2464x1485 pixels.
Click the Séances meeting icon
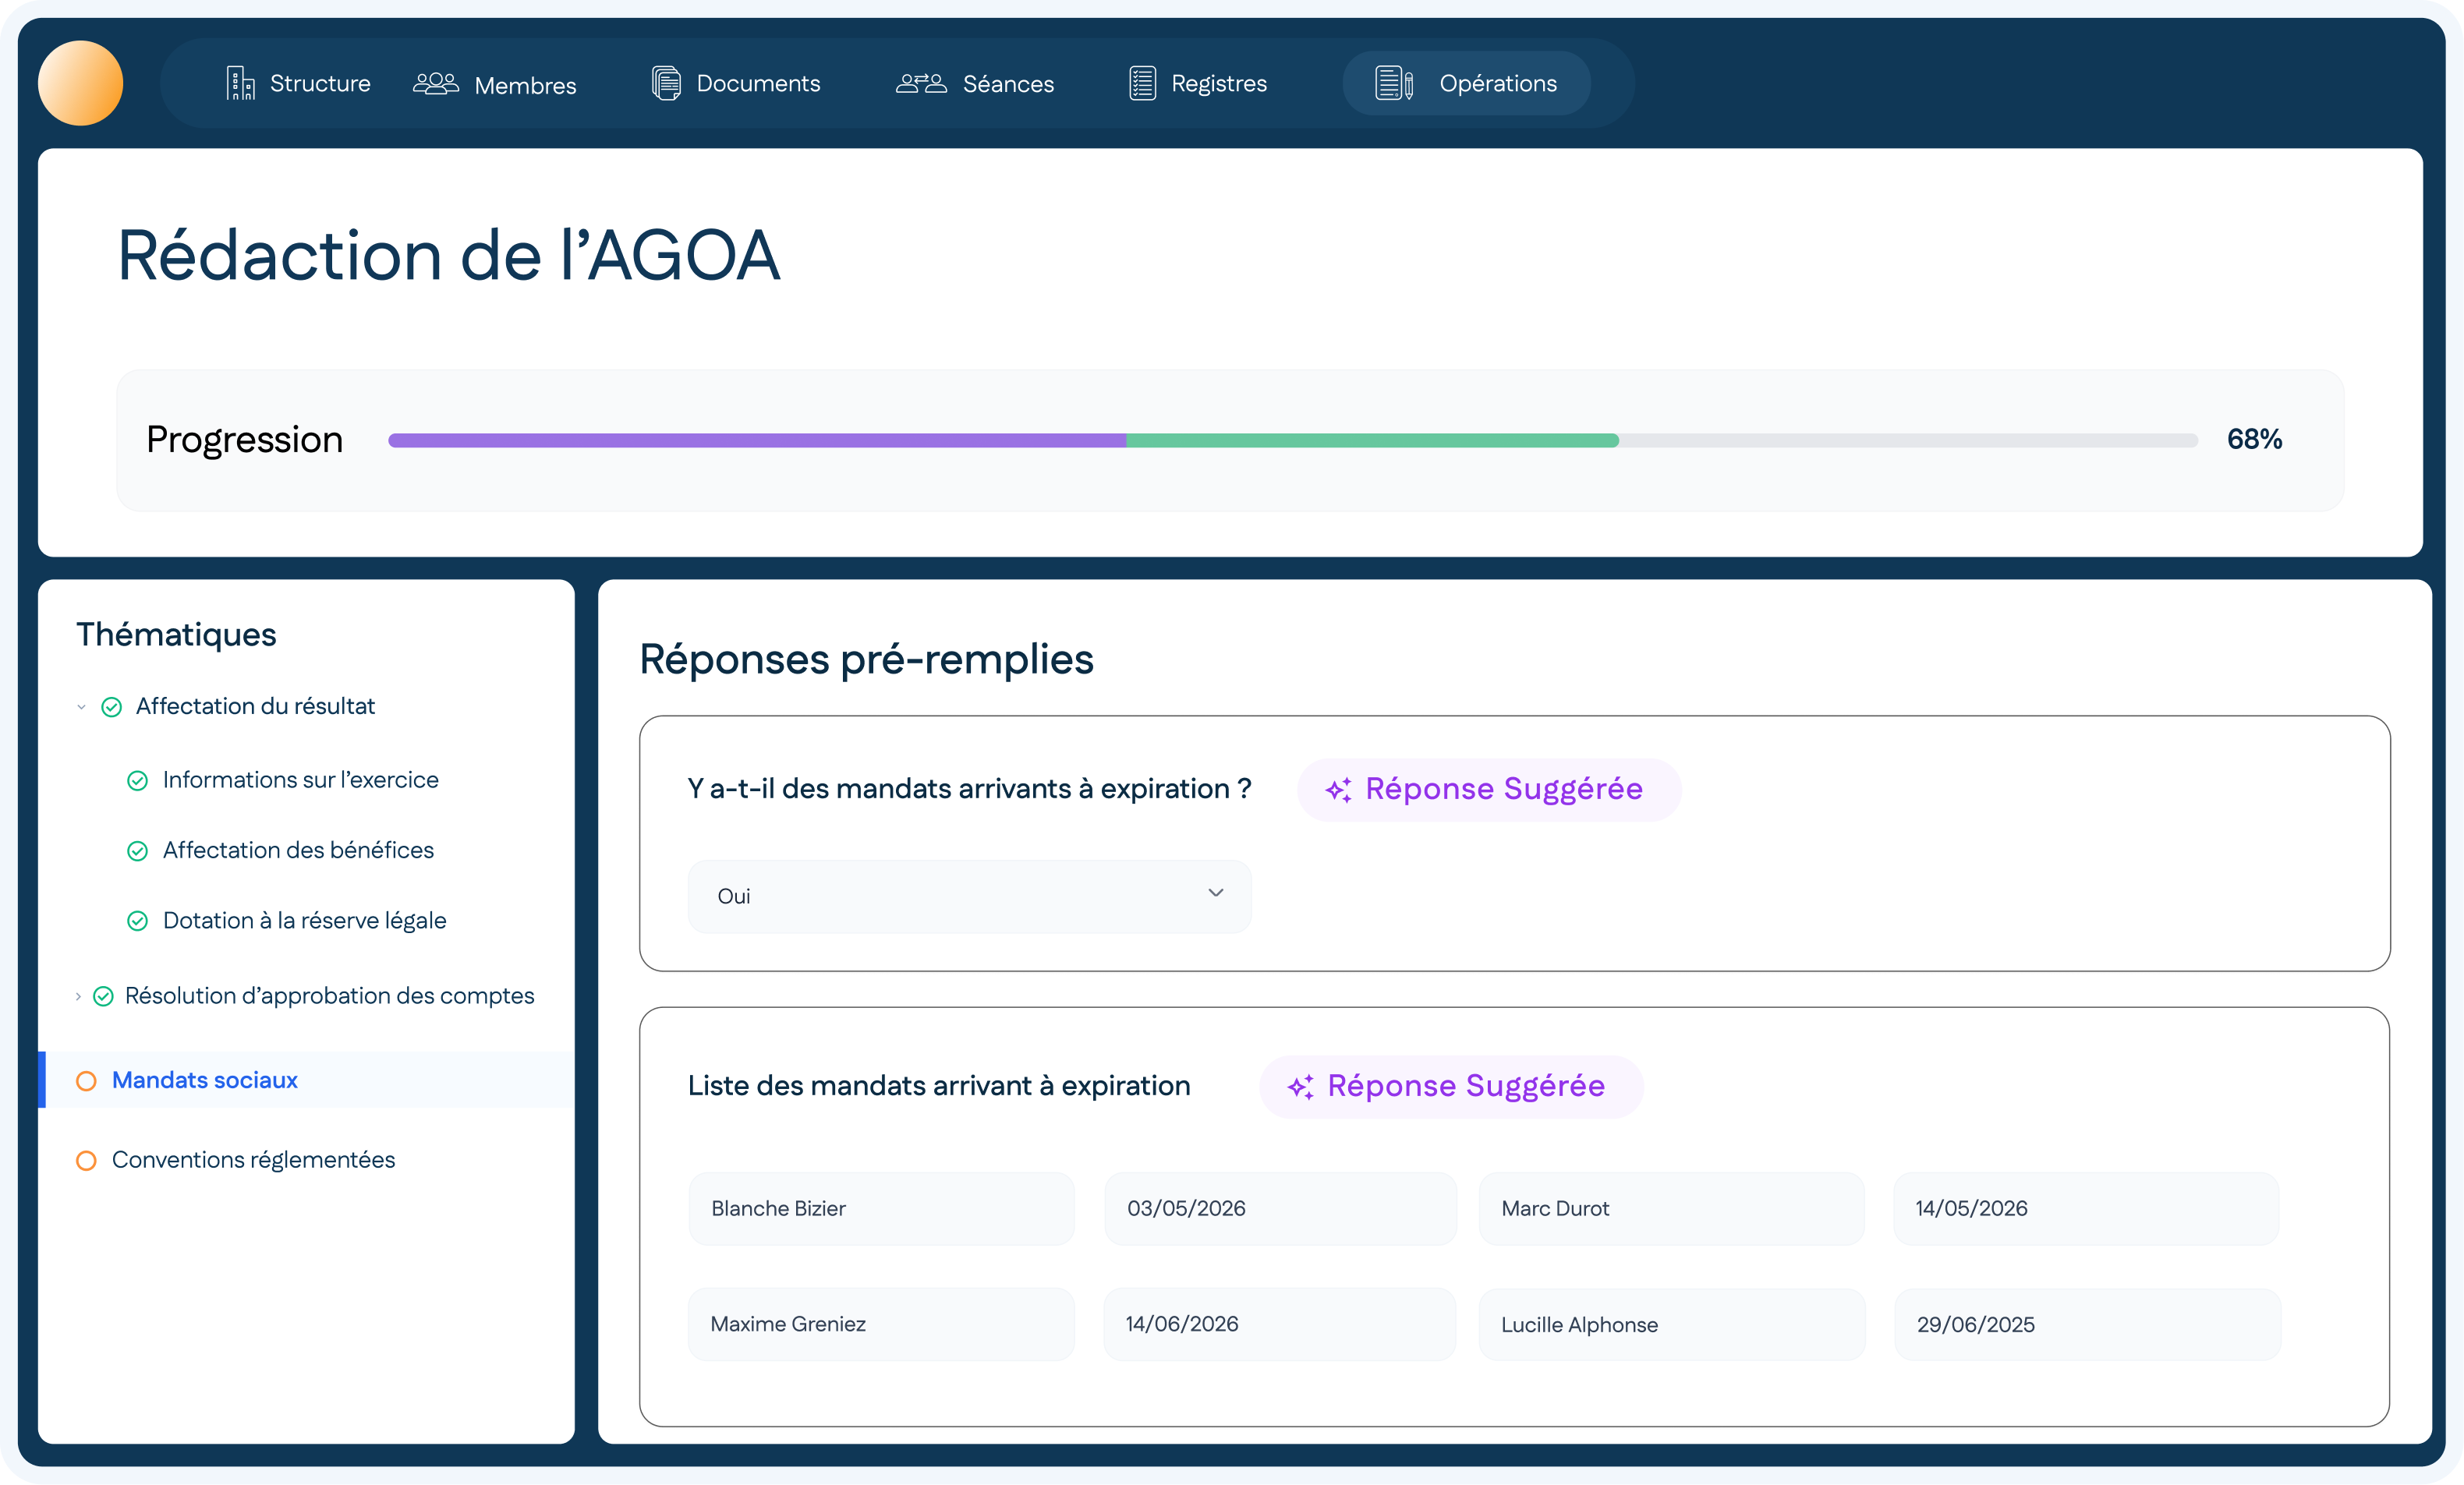point(921,84)
